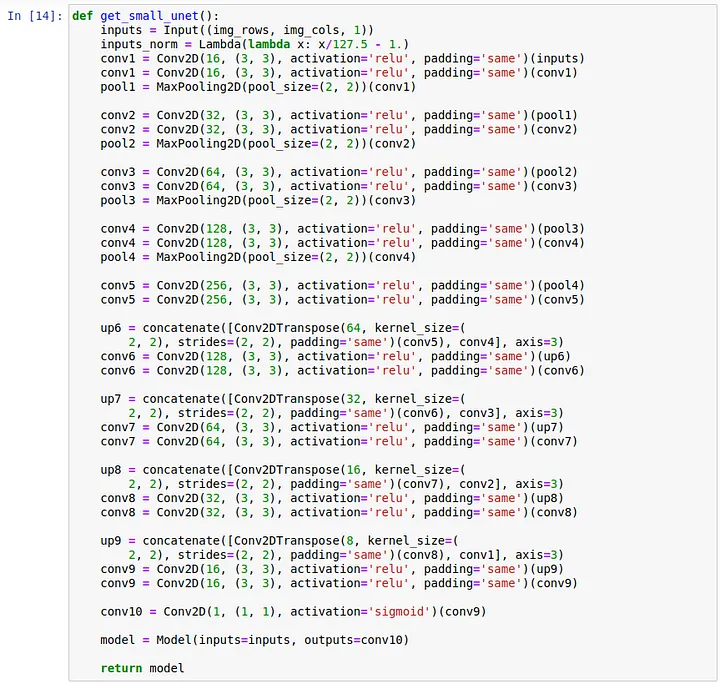Click the up8 = concatenate line
Screen dimensions: 720x683
point(283,470)
